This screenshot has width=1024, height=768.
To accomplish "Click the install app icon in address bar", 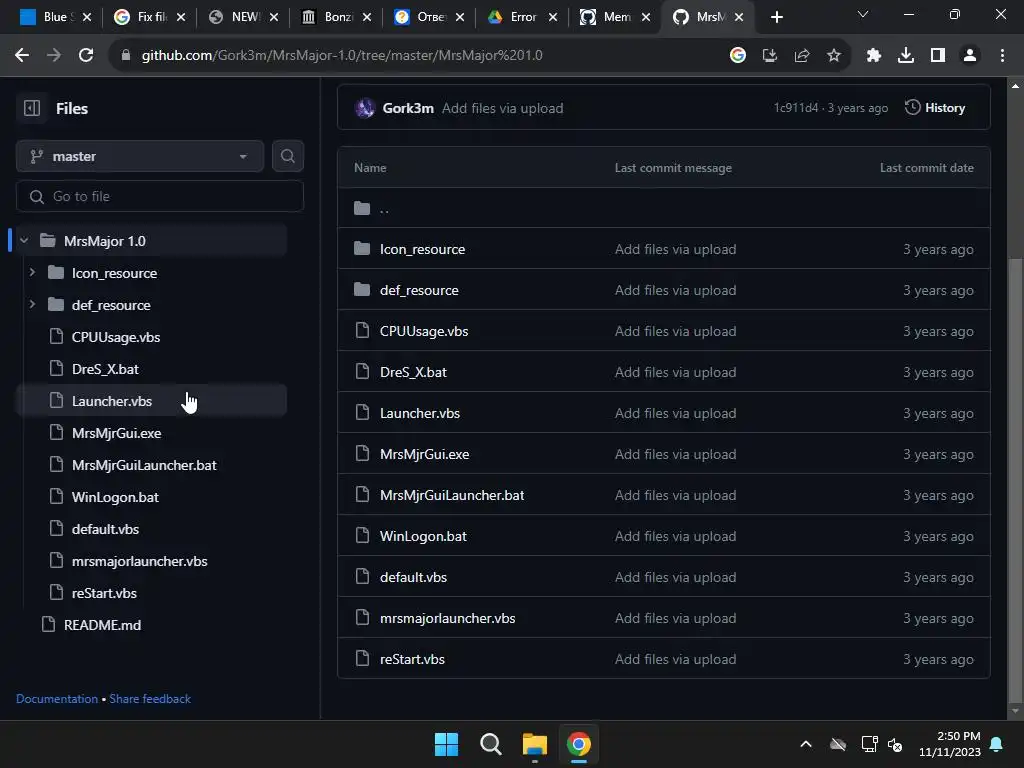I will tap(770, 56).
